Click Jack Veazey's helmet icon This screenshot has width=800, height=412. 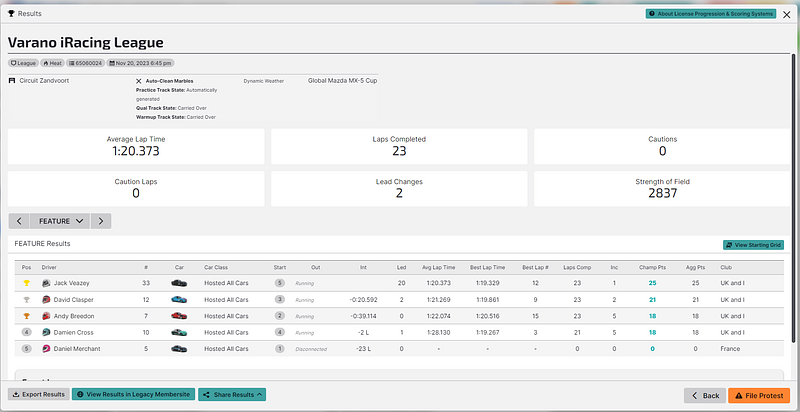tap(46, 283)
